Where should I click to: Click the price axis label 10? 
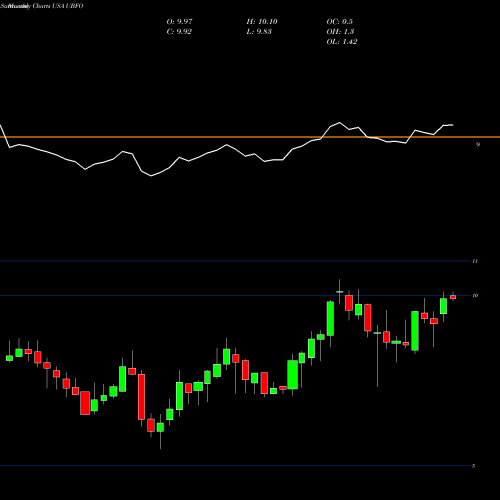tap(475, 295)
